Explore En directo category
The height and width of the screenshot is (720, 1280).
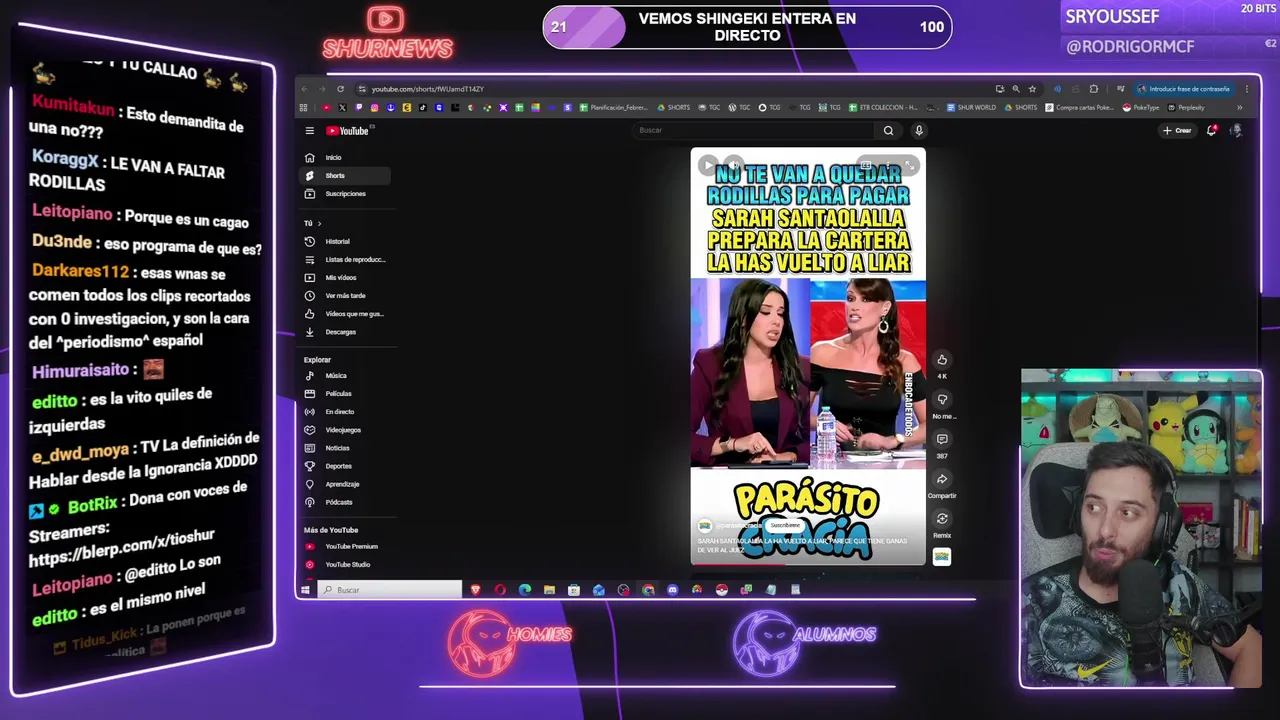pos(346,411)
